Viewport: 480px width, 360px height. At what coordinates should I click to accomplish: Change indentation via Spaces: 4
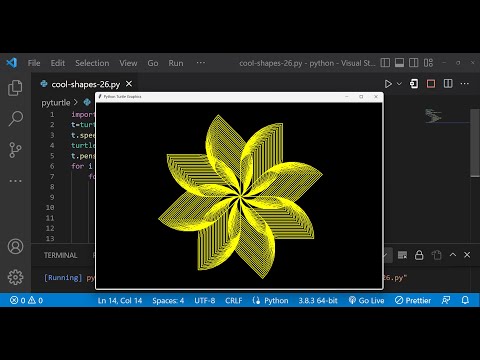click(x=168, y=301)
